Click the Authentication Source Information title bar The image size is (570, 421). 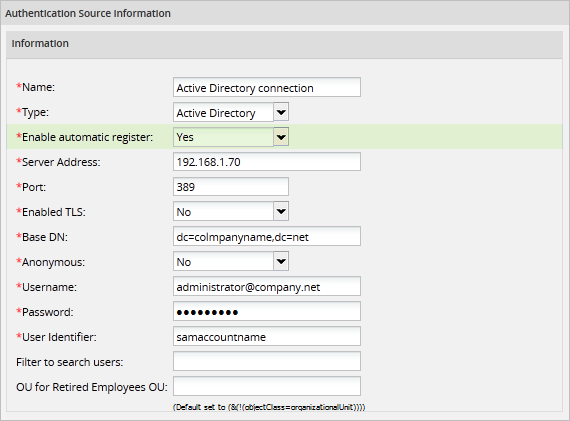pos(285,13)
